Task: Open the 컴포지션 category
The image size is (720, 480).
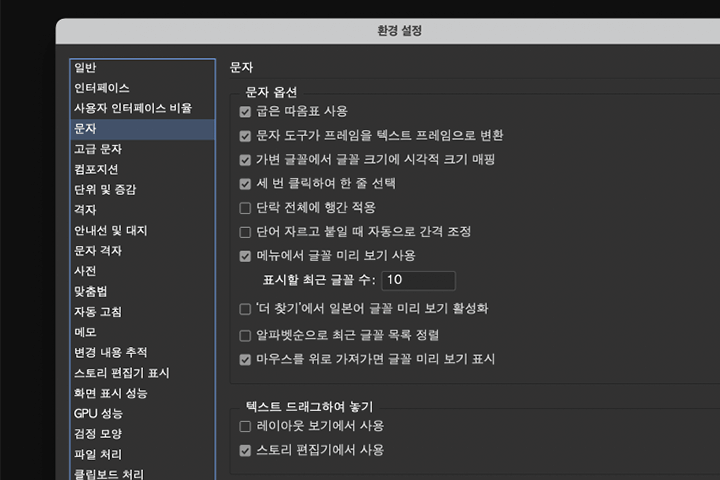Action: click(x=142, y=169)
